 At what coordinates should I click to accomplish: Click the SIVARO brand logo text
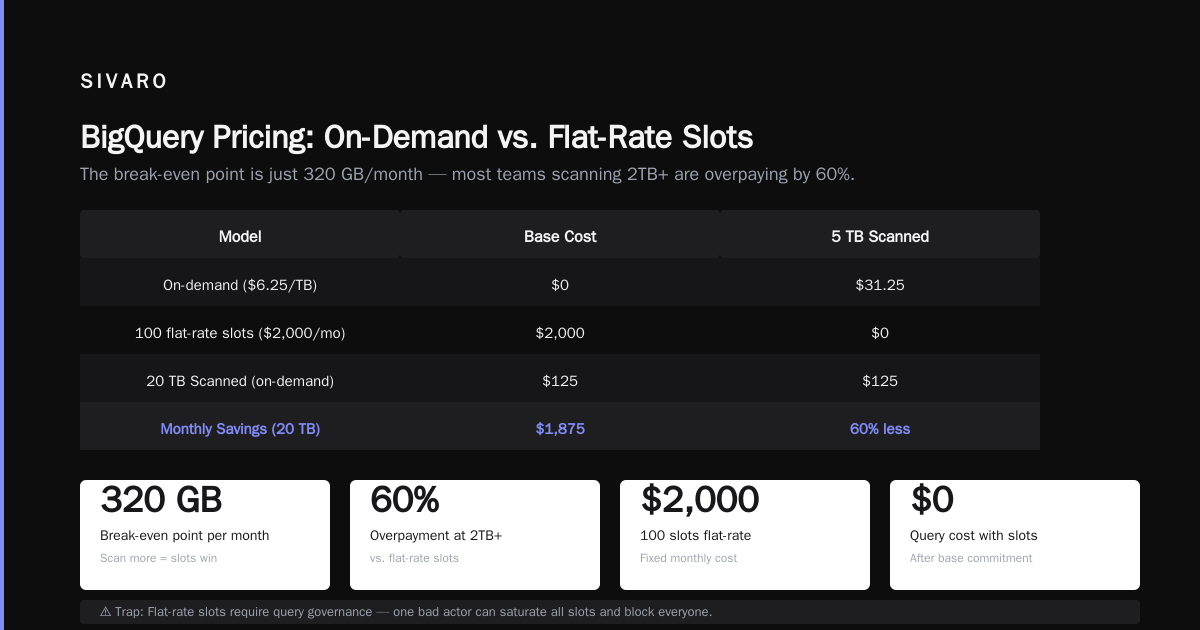coord(124,82)
